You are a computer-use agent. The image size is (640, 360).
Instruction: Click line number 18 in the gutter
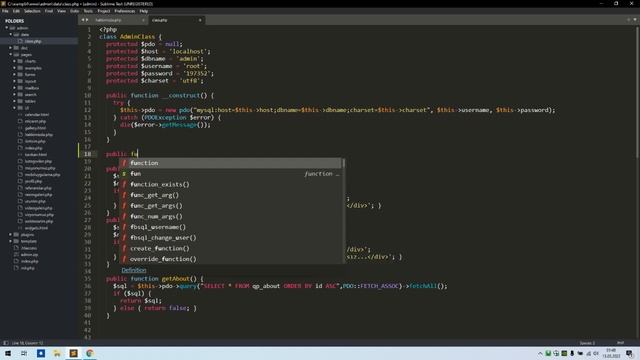(x=87, y=154)
